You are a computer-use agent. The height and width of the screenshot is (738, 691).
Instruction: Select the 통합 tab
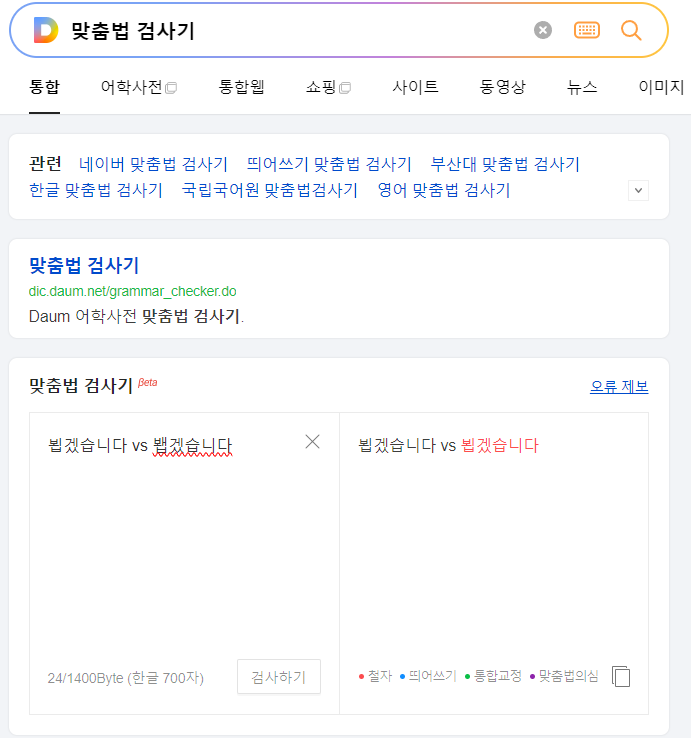44,87
